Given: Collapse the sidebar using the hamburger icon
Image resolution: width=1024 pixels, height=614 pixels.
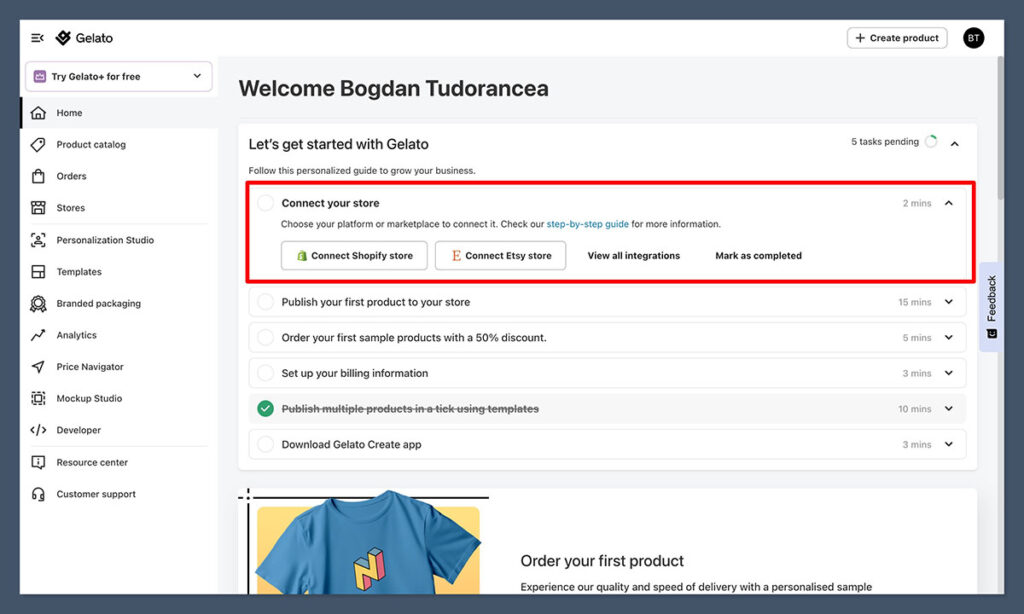Looking at the screenshot, I should pyautogui.click(x=37, y=38).
